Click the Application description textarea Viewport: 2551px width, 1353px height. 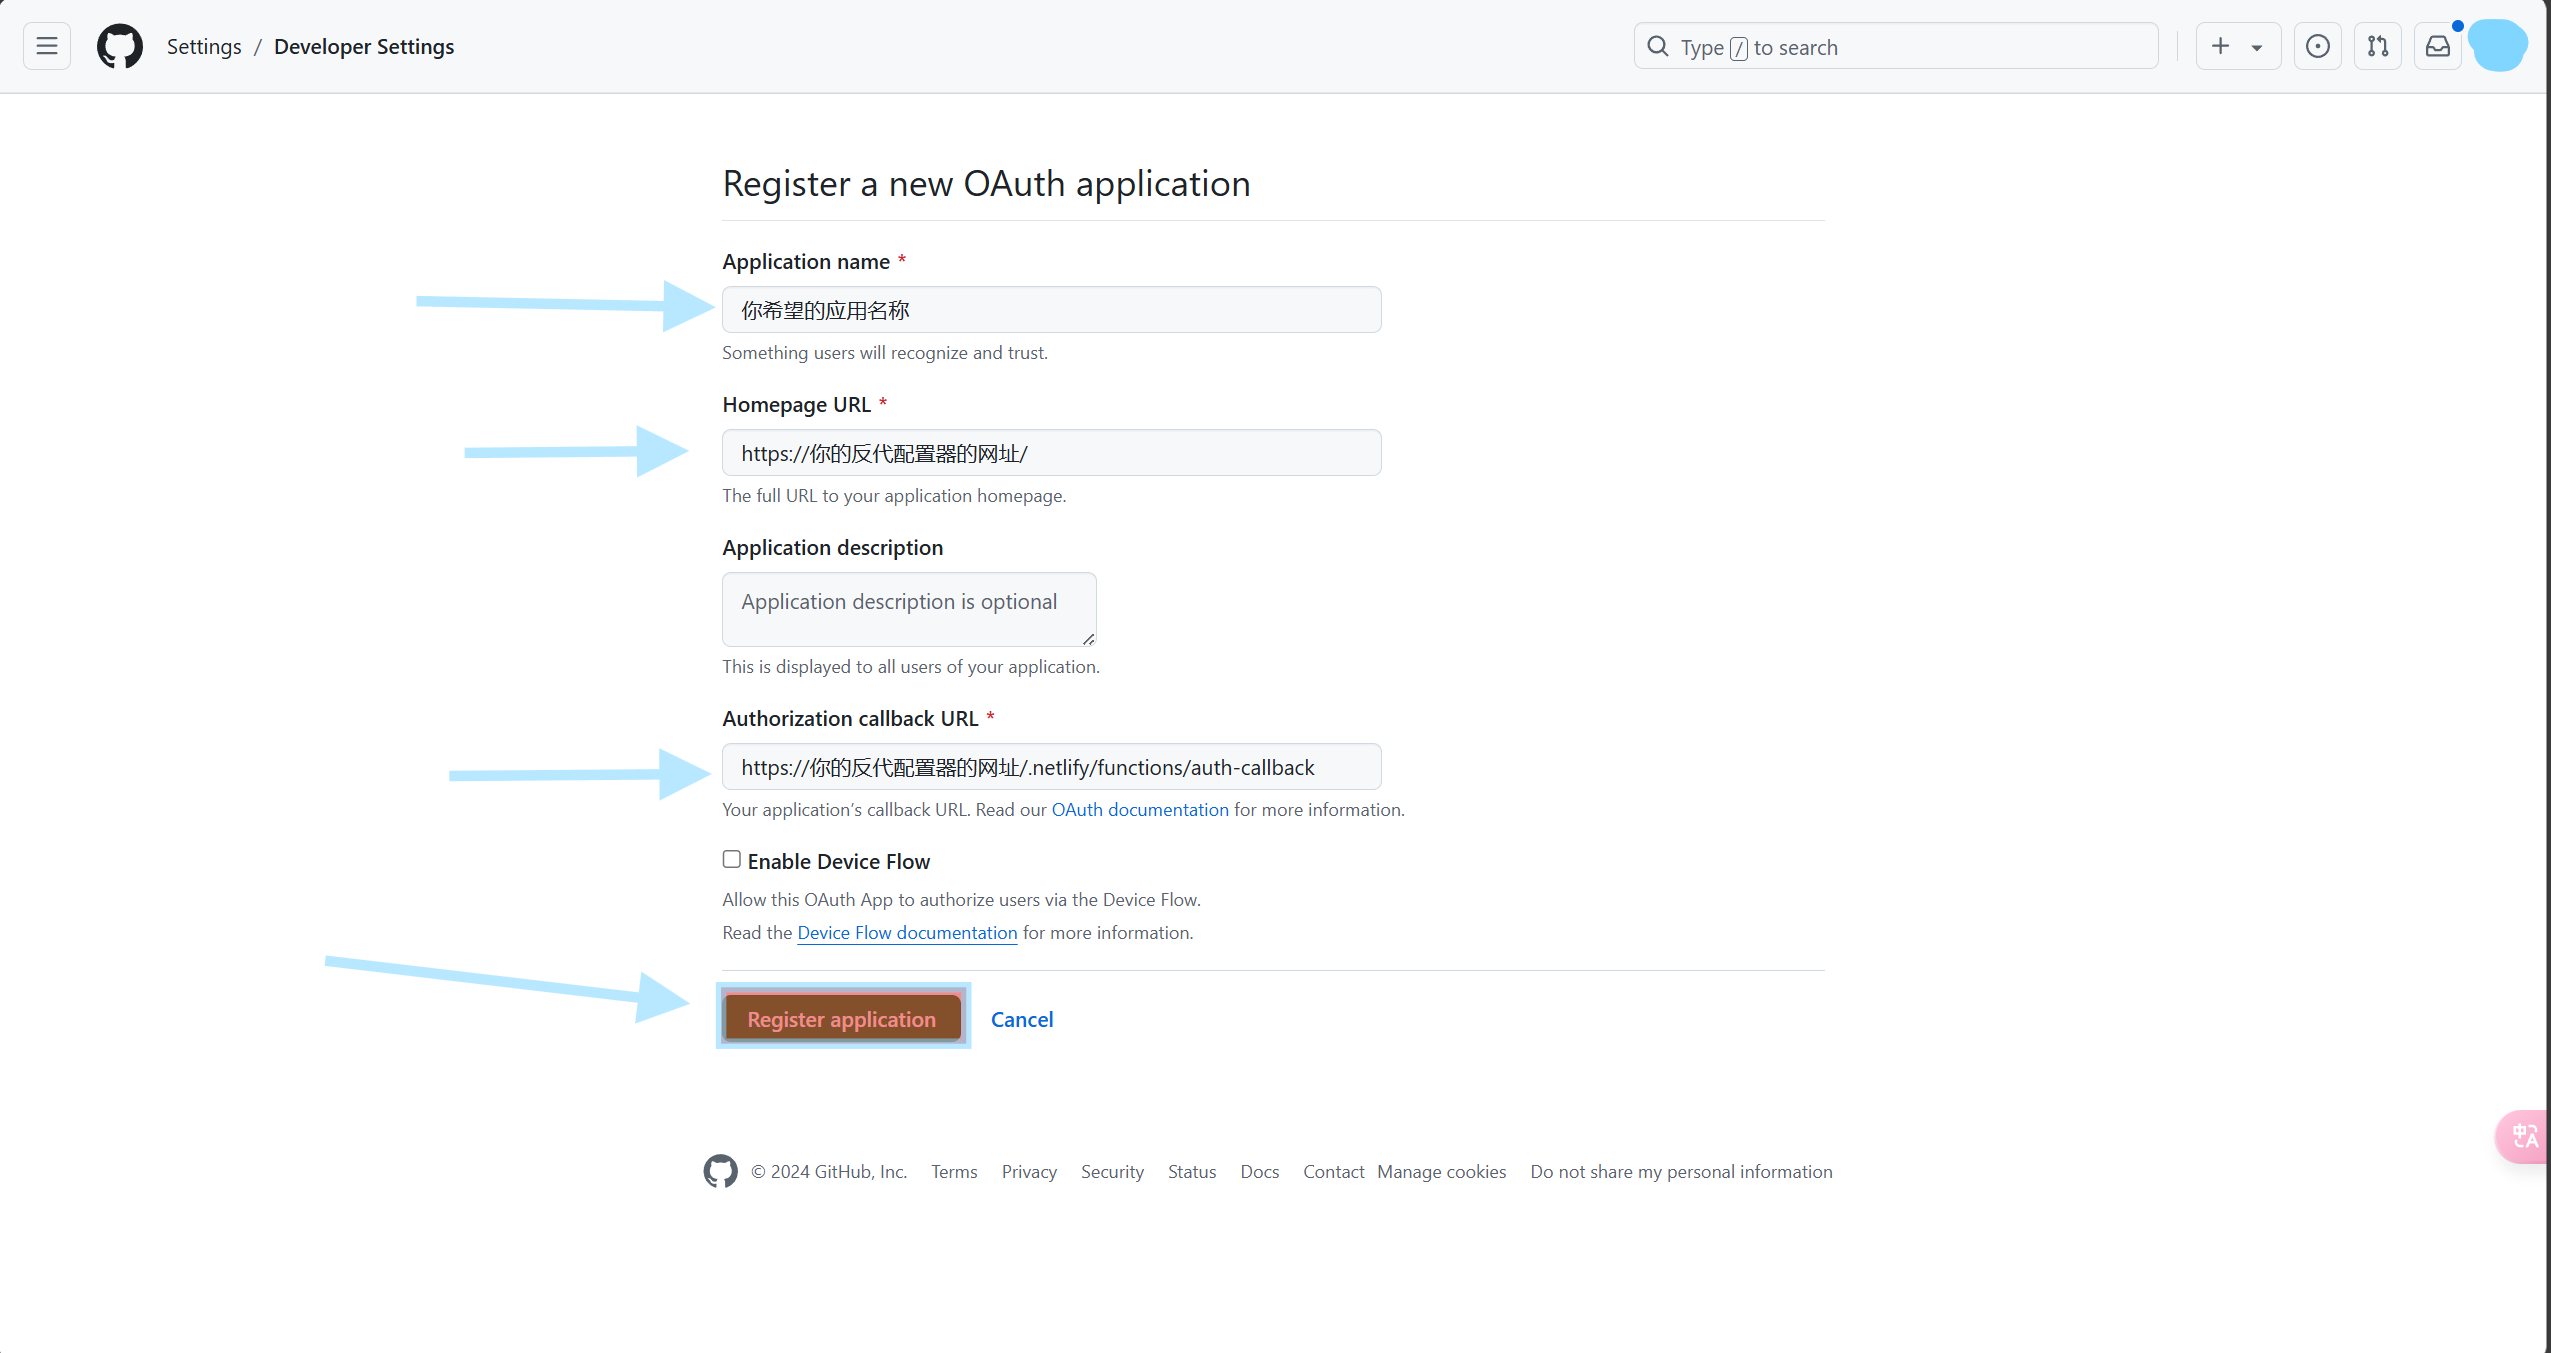[x=909, y=609]
